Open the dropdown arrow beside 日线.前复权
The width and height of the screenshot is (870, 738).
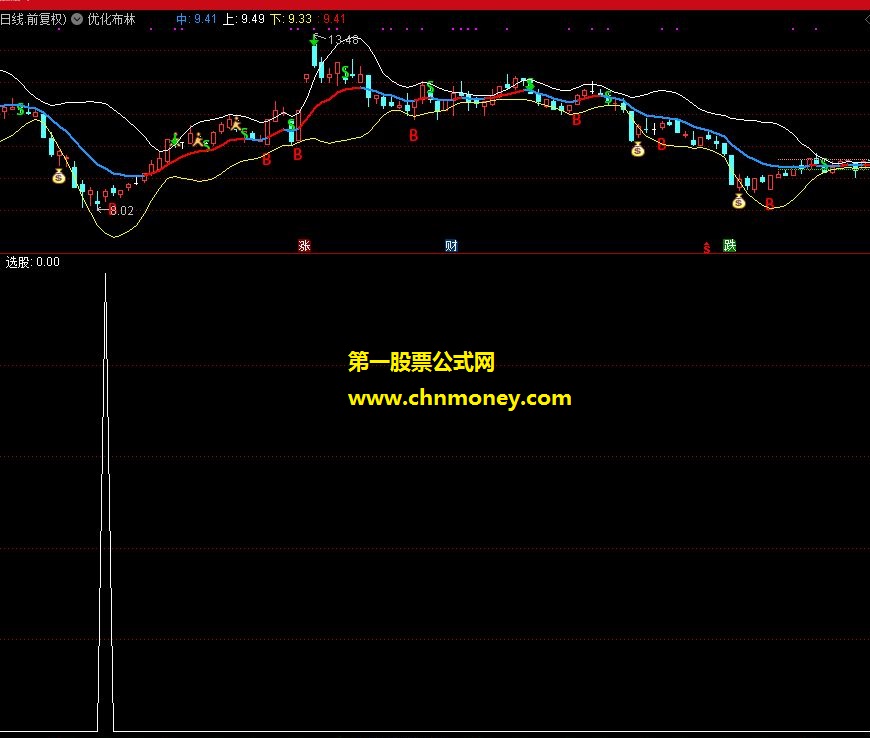pos(77,19)
